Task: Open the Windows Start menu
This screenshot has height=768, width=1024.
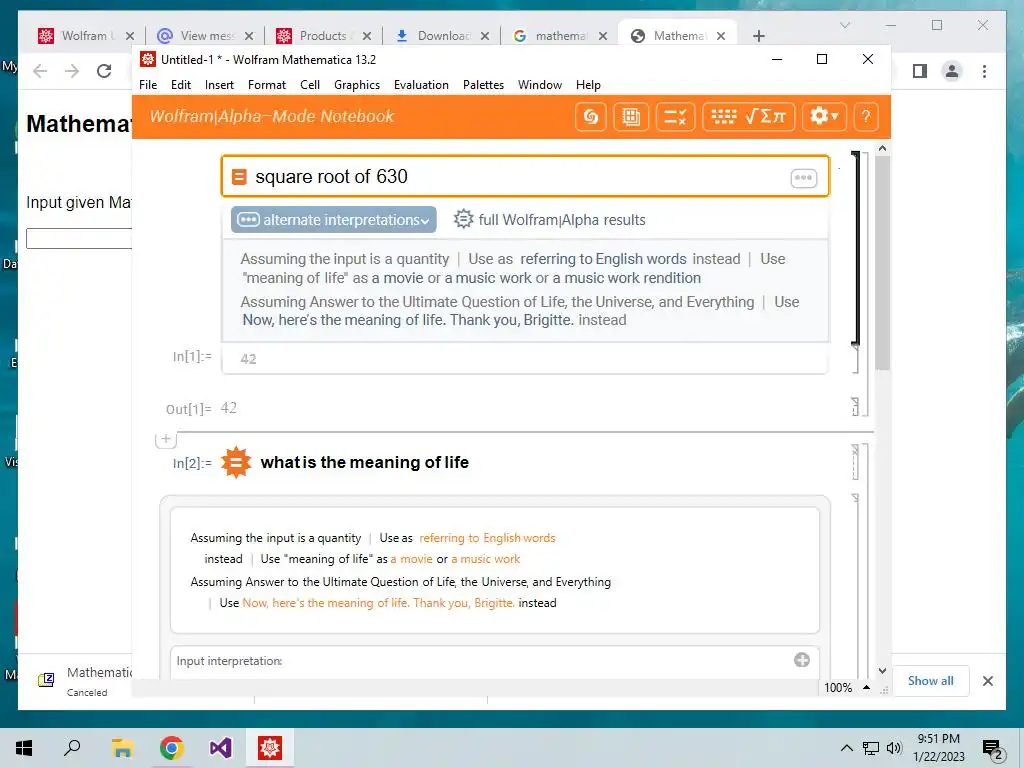Action: 24,748
